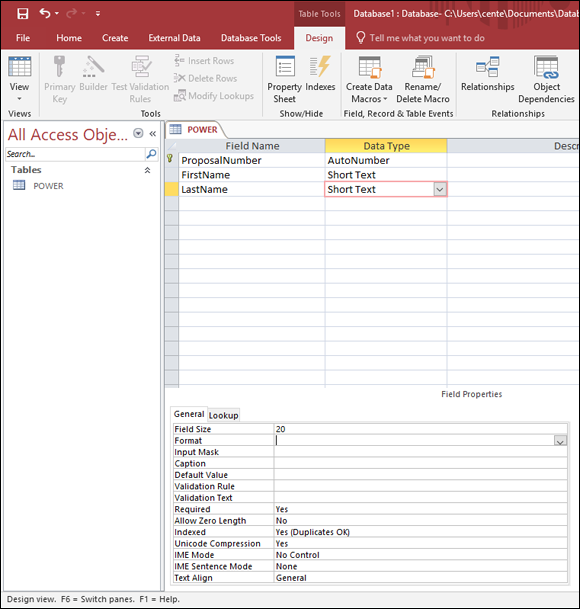Click the View datasheet icon
Image resolution: width=580 pixels, height=609 pixels.
[x=19, y=67]
